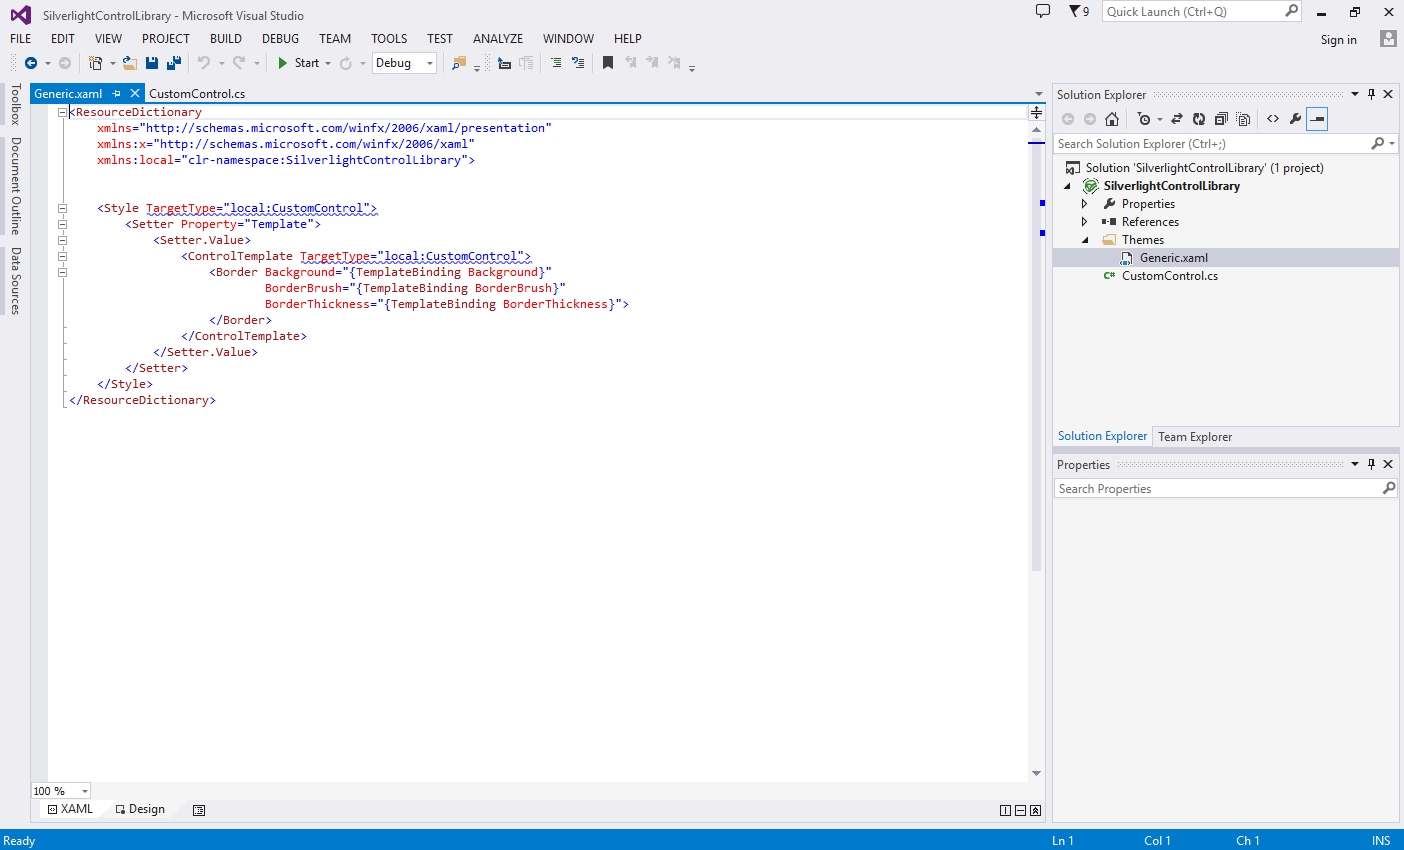Click the Sign in link
Image resolution: width=1404 pixels, height=850 pixels.
coord(1338,40)
